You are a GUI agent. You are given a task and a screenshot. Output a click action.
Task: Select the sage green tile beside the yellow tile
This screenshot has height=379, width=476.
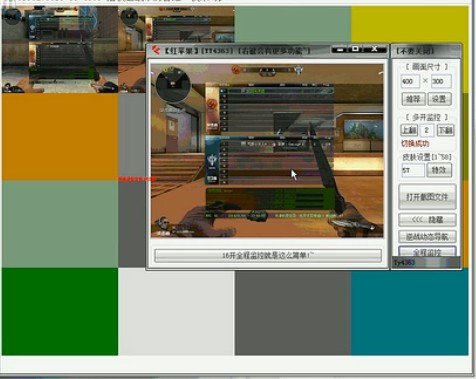293,25
